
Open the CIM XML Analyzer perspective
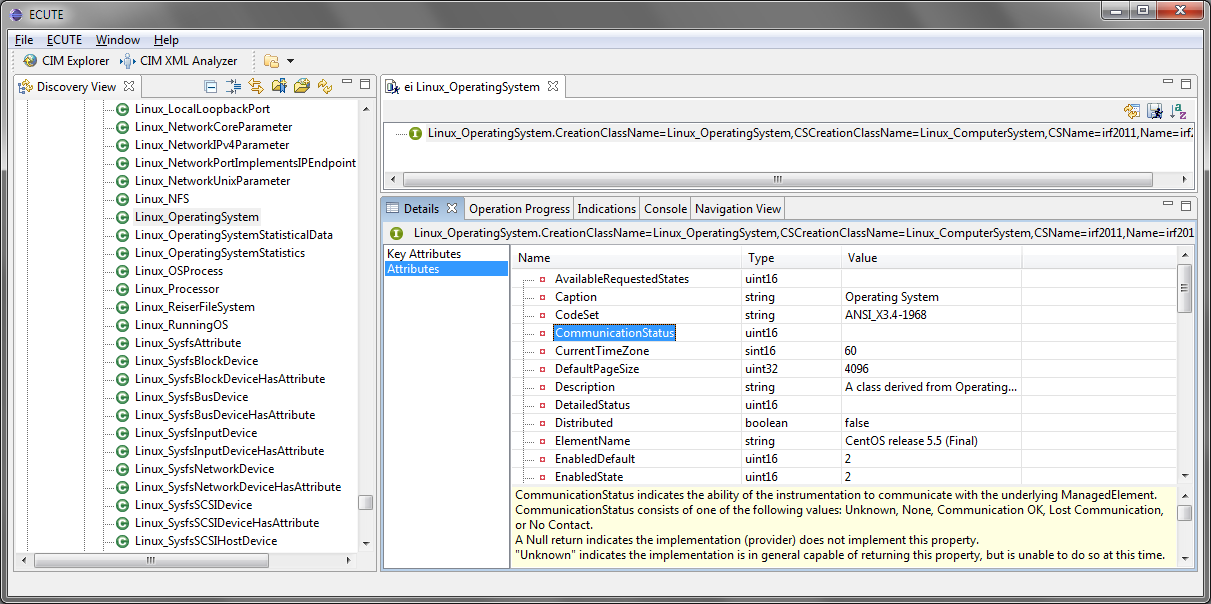(x=179, y=61)
